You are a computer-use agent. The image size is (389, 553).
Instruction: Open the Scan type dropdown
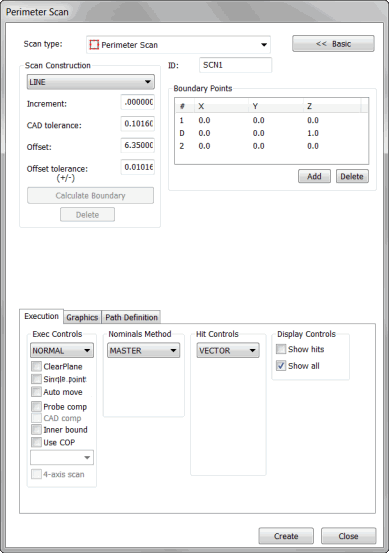click(178, 45)
